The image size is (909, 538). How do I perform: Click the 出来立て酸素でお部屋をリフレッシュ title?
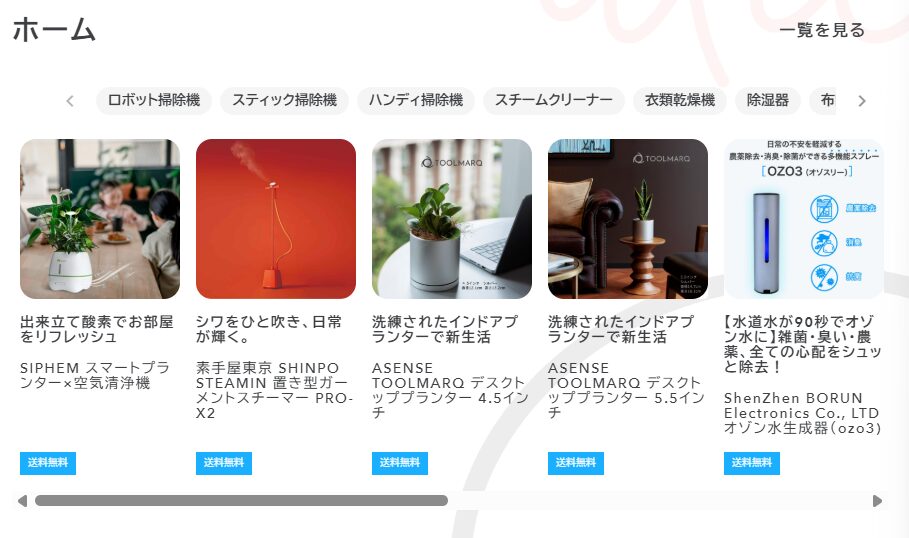(97, 329)
